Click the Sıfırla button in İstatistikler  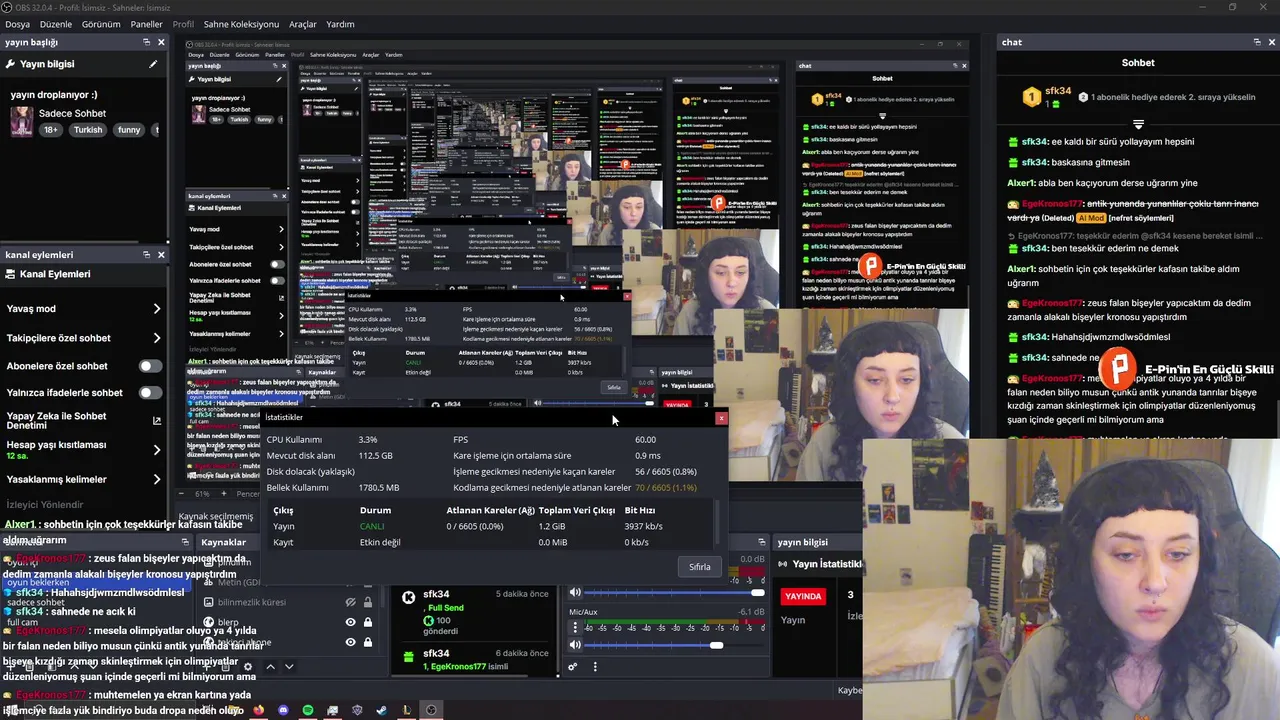(700, 567)
